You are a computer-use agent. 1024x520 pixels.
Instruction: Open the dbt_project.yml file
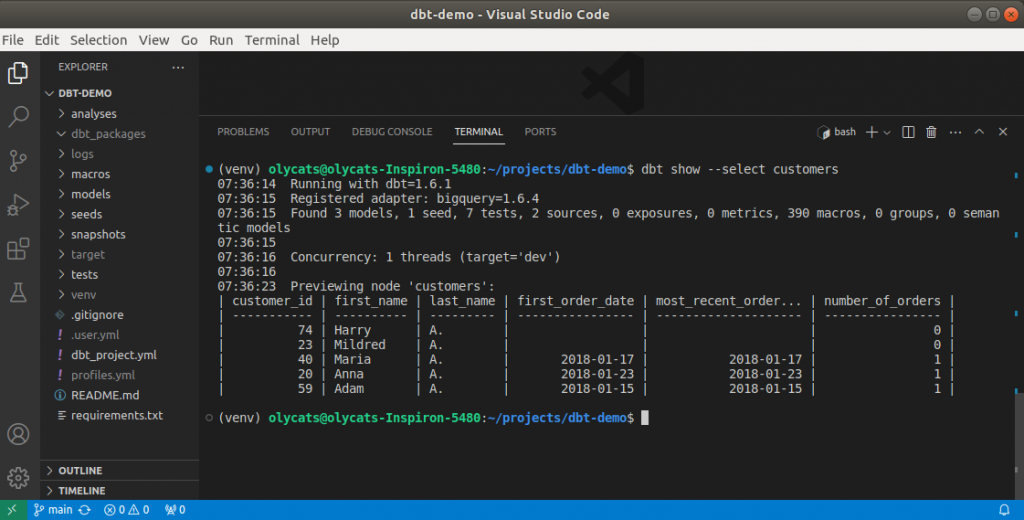[x=120, y=355]
